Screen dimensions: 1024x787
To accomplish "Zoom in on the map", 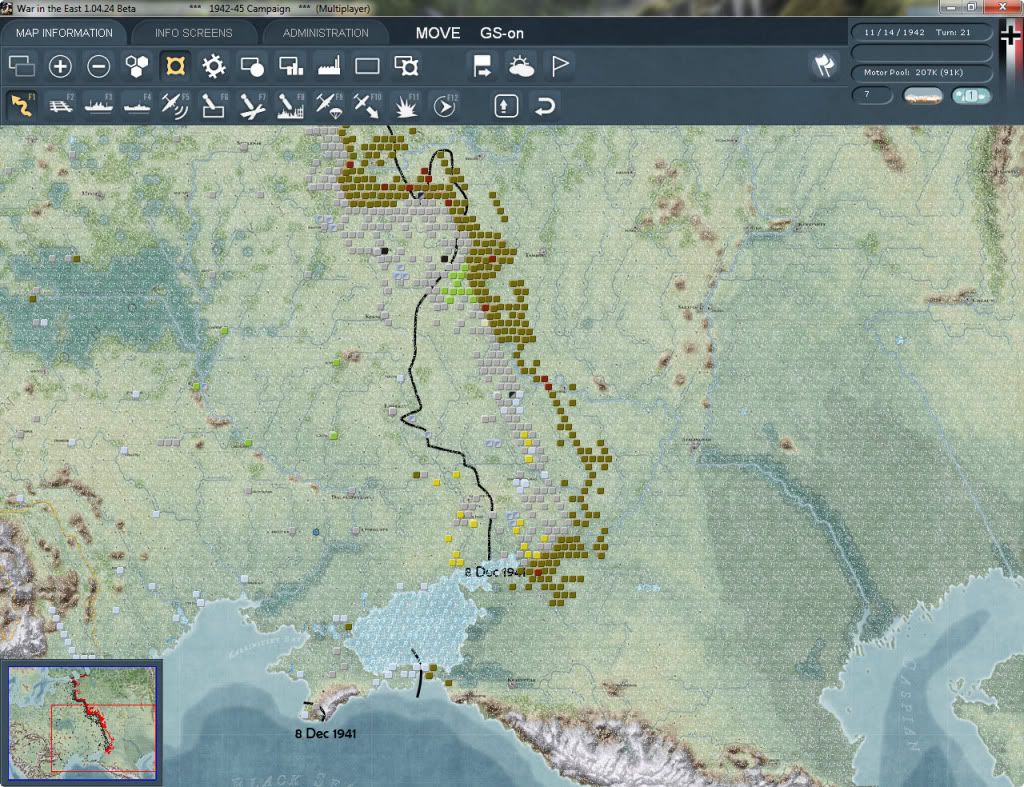I will (x=60, y=66).
